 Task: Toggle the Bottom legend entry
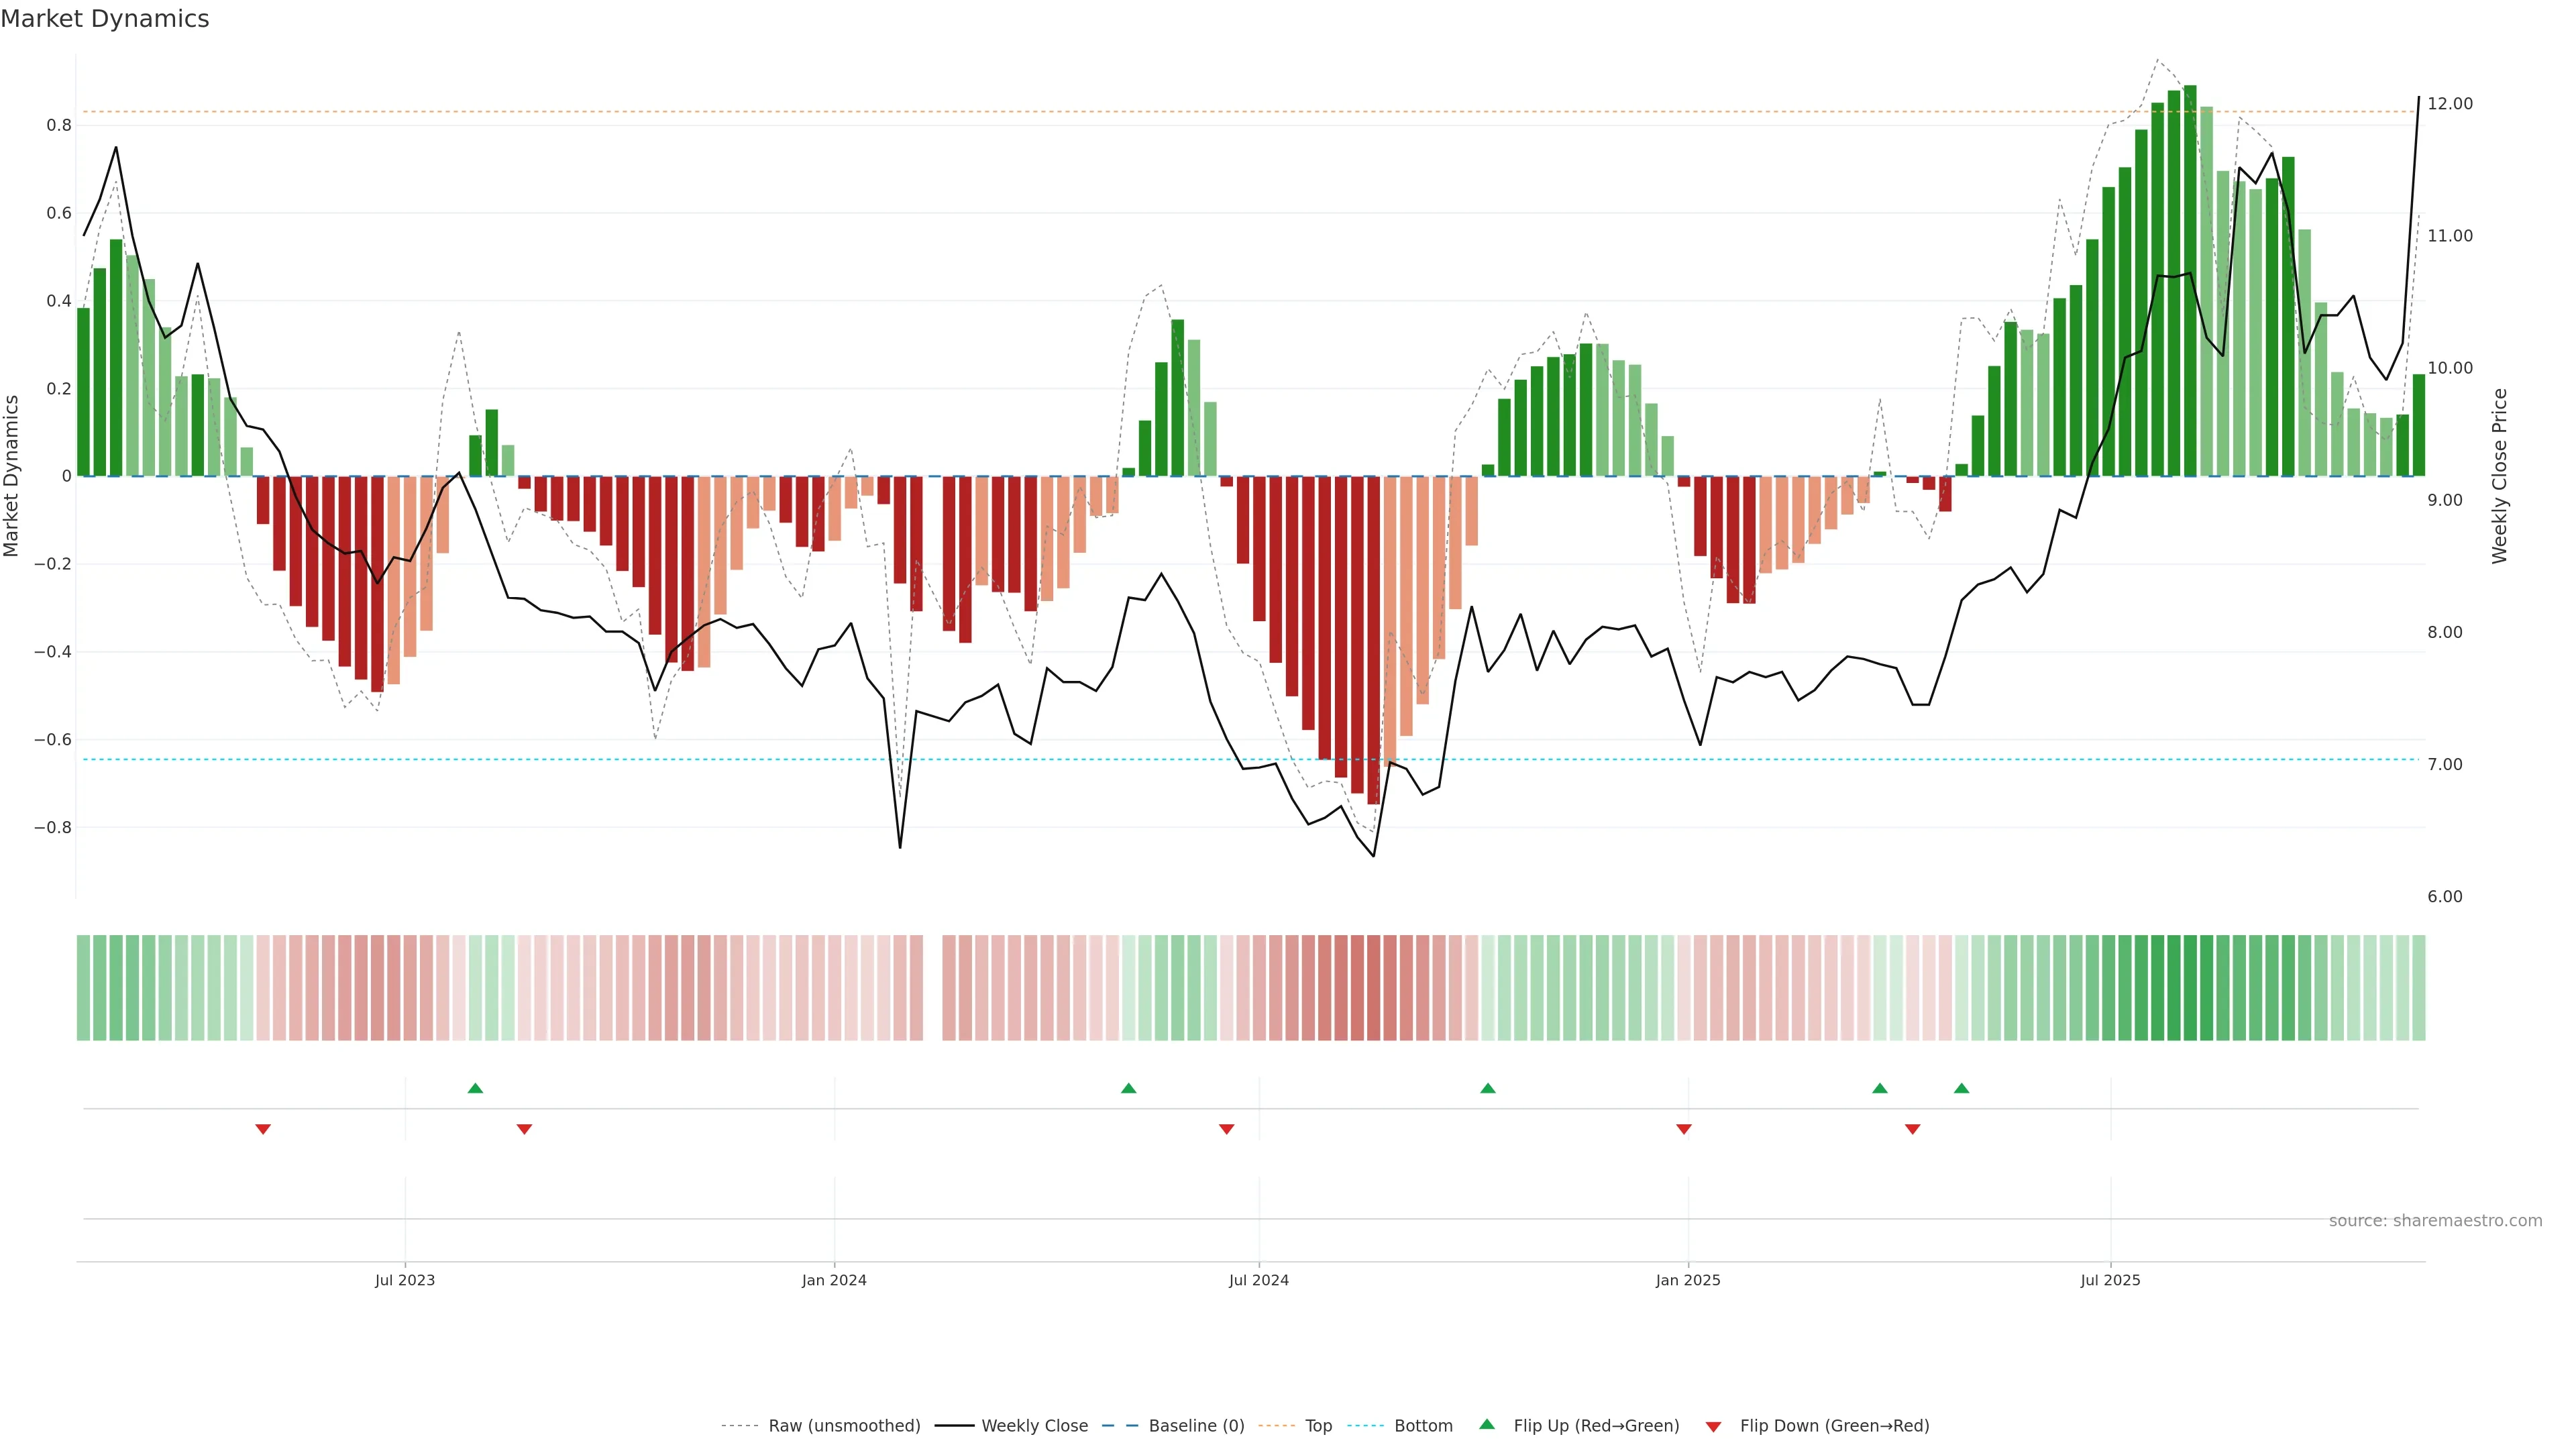click(1423, 1426)
